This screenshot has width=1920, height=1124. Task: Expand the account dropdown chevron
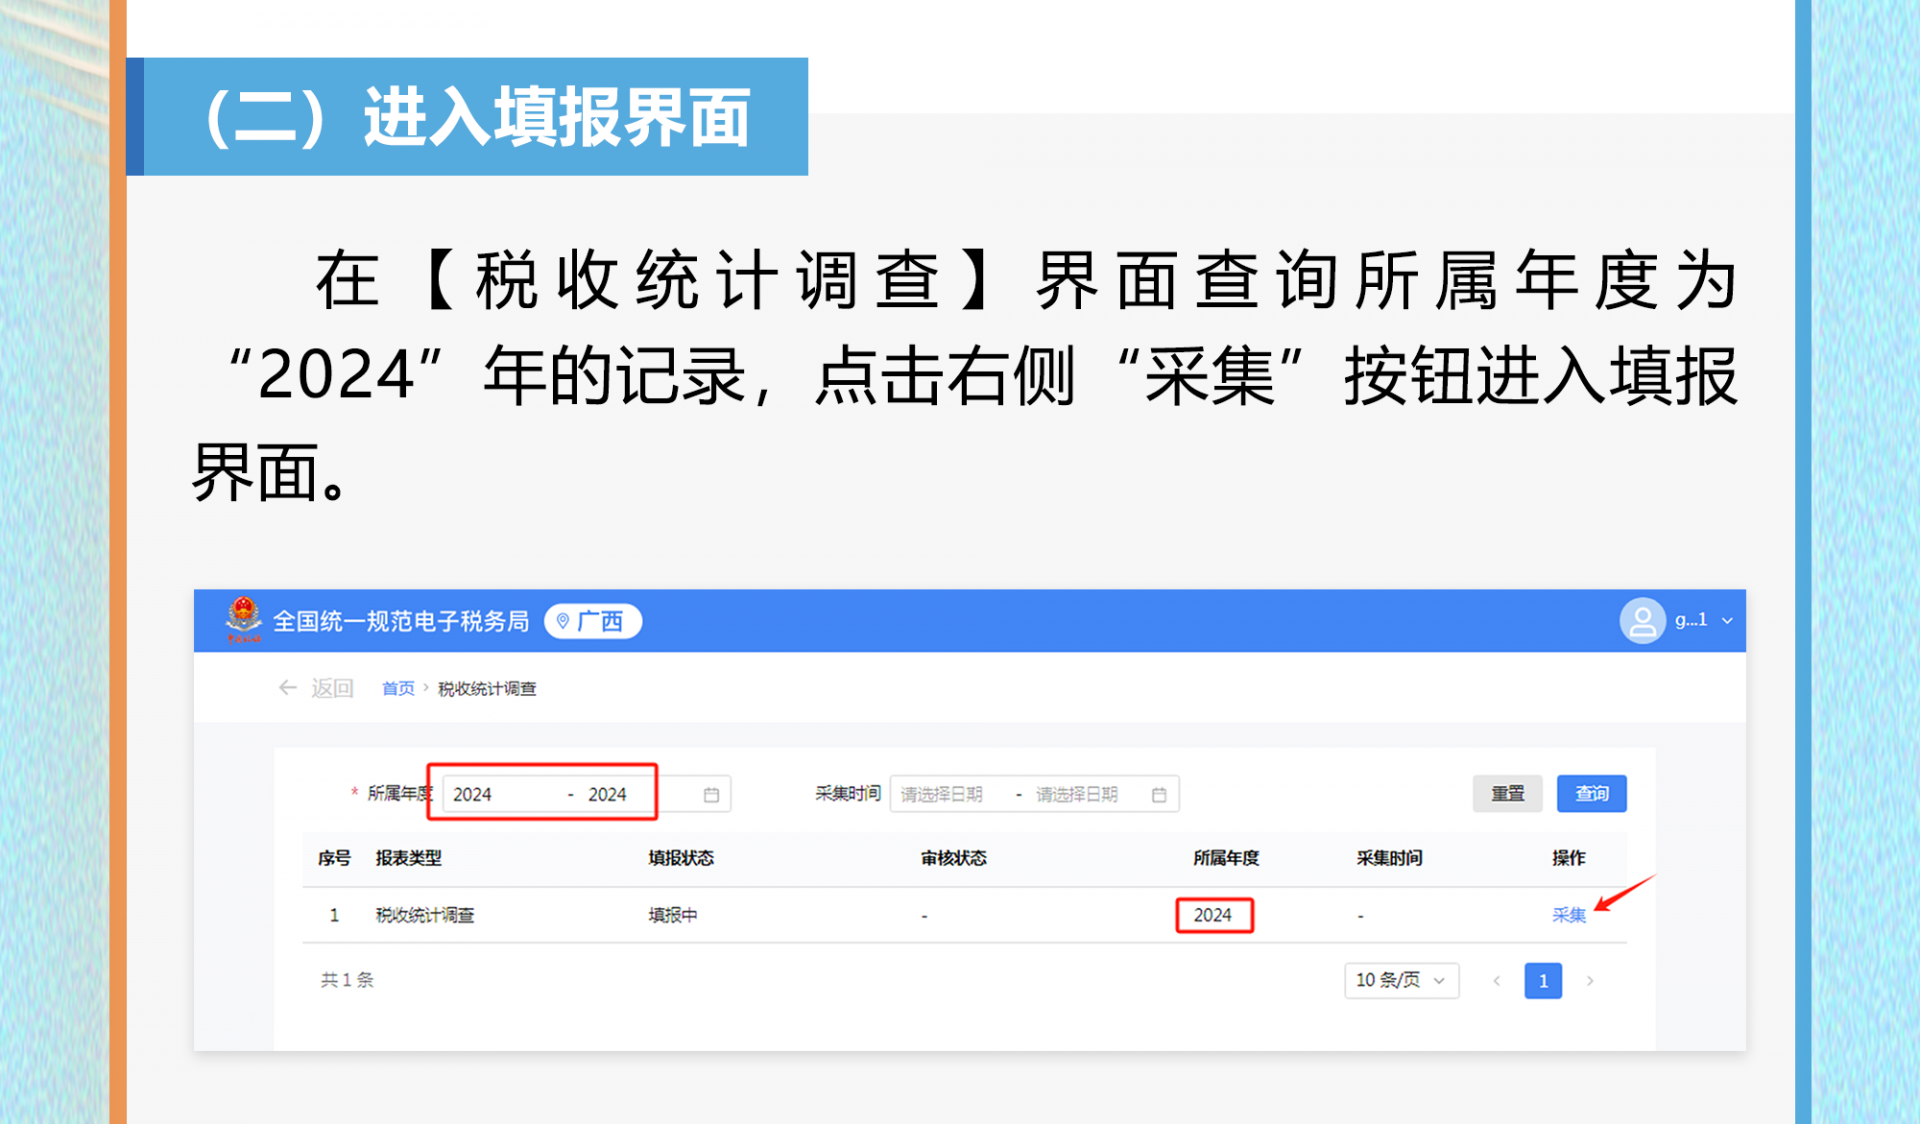[1727, 621]
